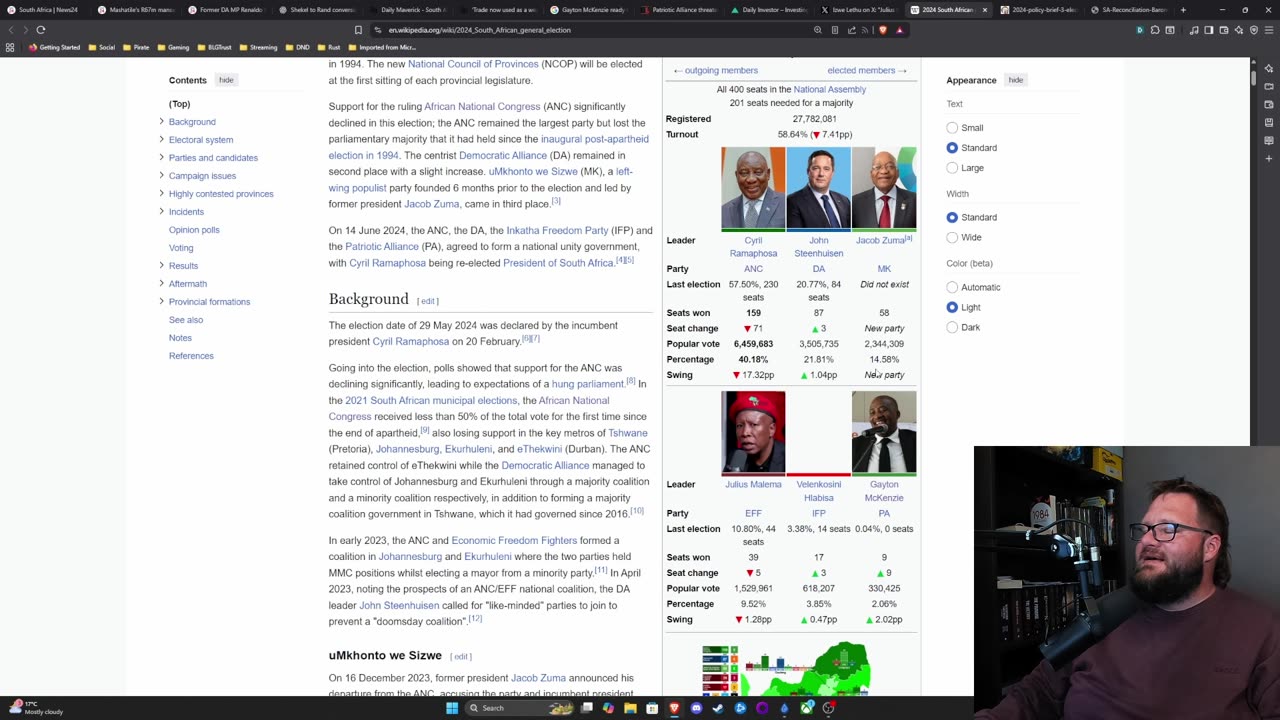The height and width of the screenshot is (720, 1280).
Task: Open the Cyril Ramaphosa infobox leader link
Action: pyautogui.click(x=753, y=247)
